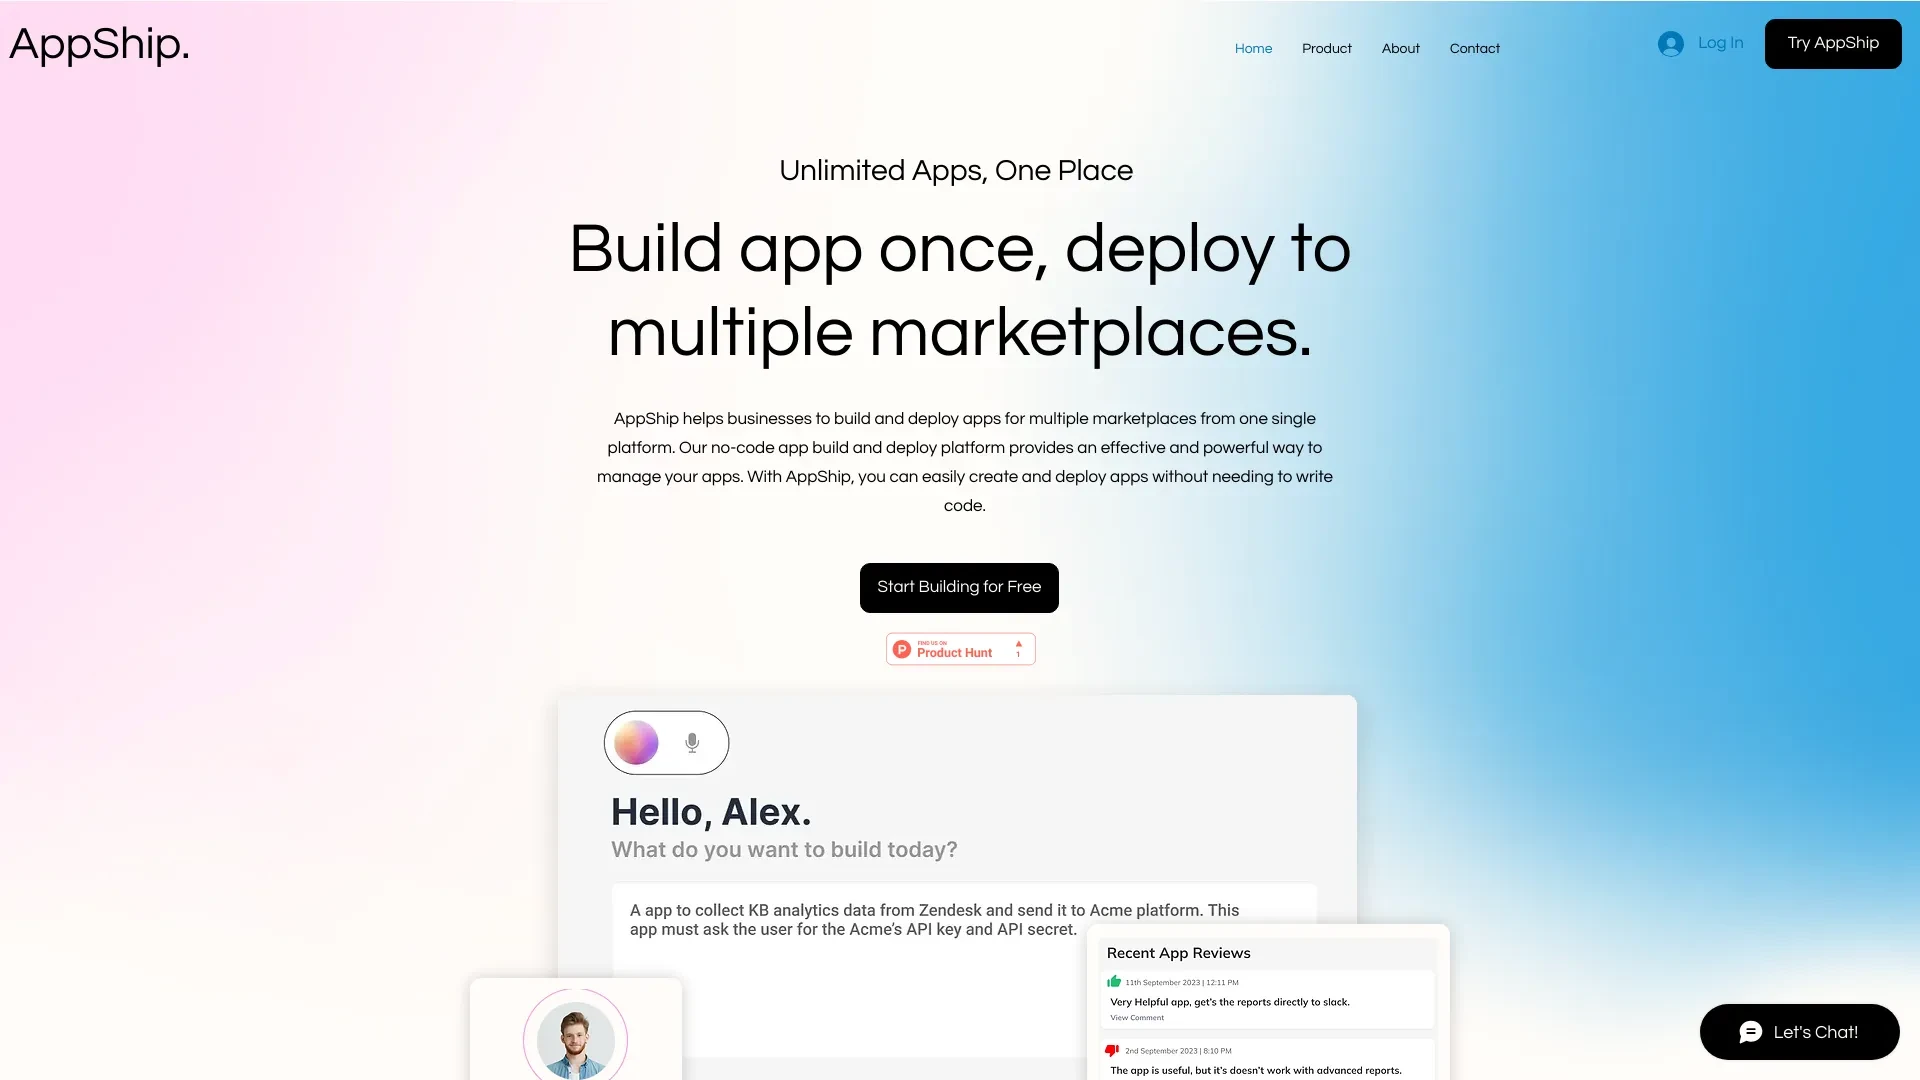Click the microphone icon in chat

[x=691, y=742]
